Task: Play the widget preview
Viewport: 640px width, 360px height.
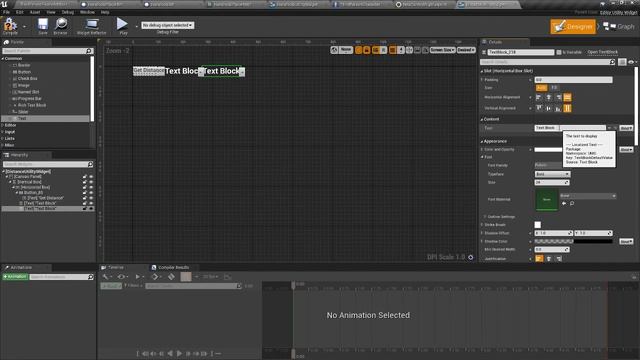Action: pos(122,26)
